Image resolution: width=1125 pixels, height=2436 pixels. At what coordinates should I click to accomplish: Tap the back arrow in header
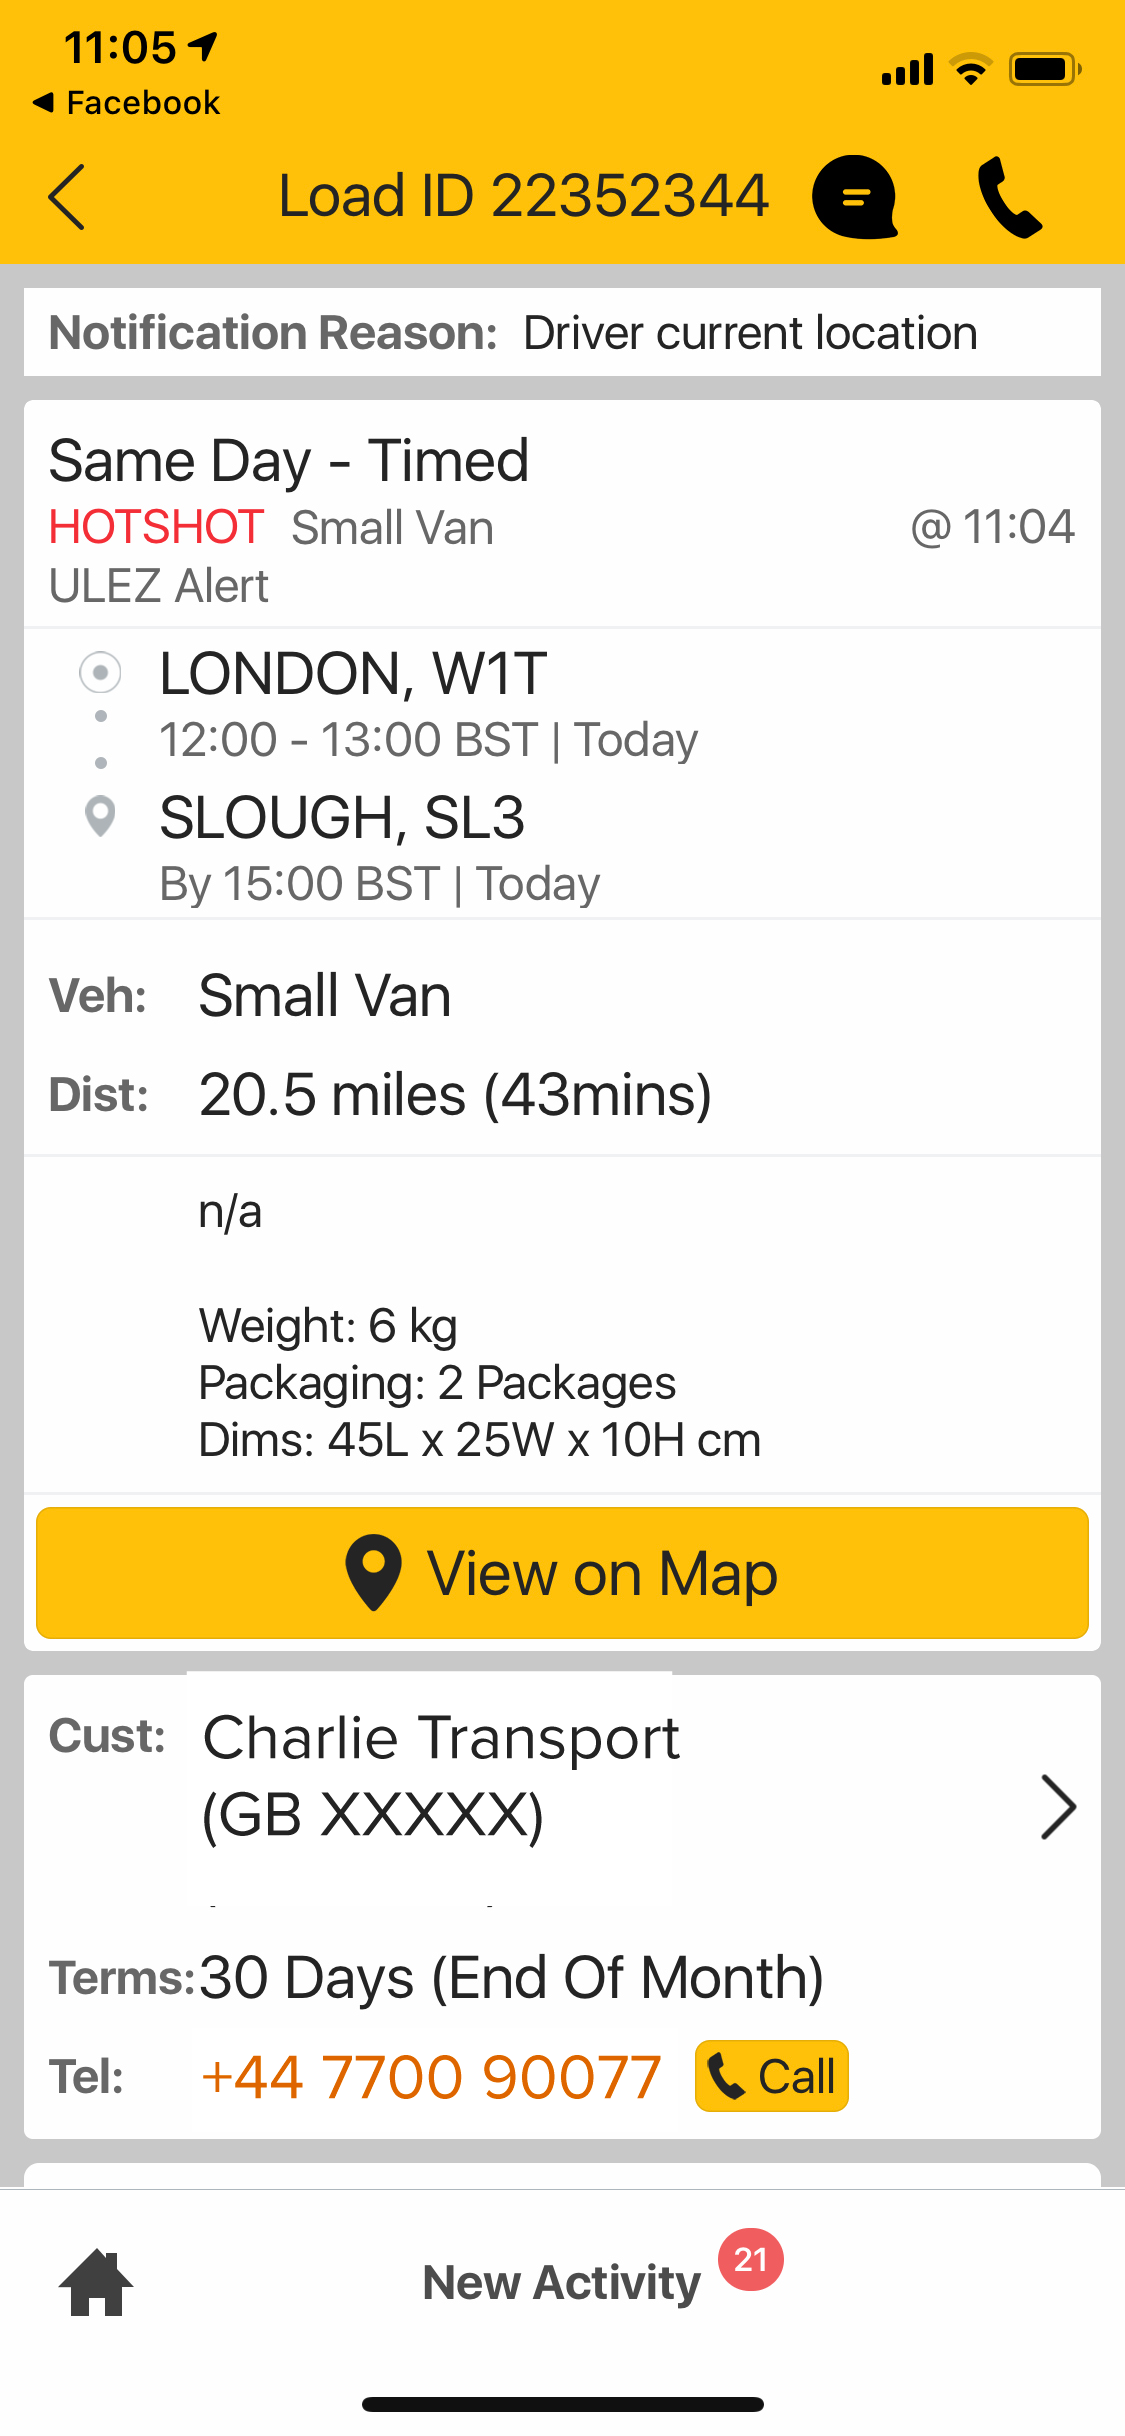click(x=67, y=197)
